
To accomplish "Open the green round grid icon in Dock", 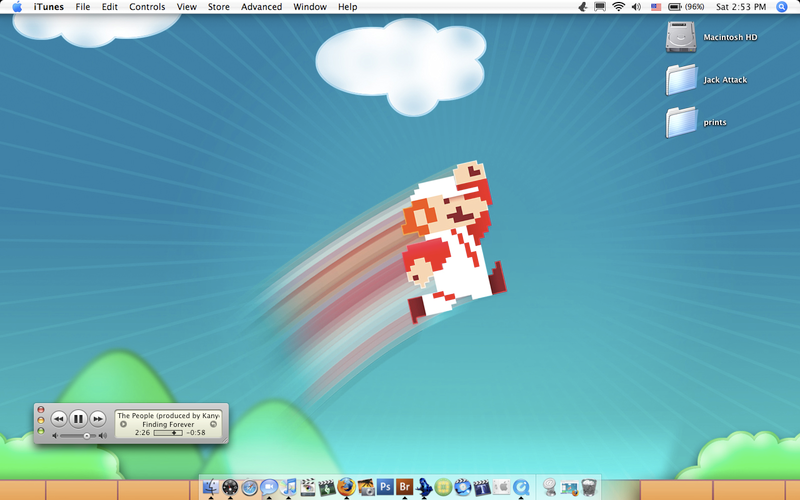I will tap(443, 487).
